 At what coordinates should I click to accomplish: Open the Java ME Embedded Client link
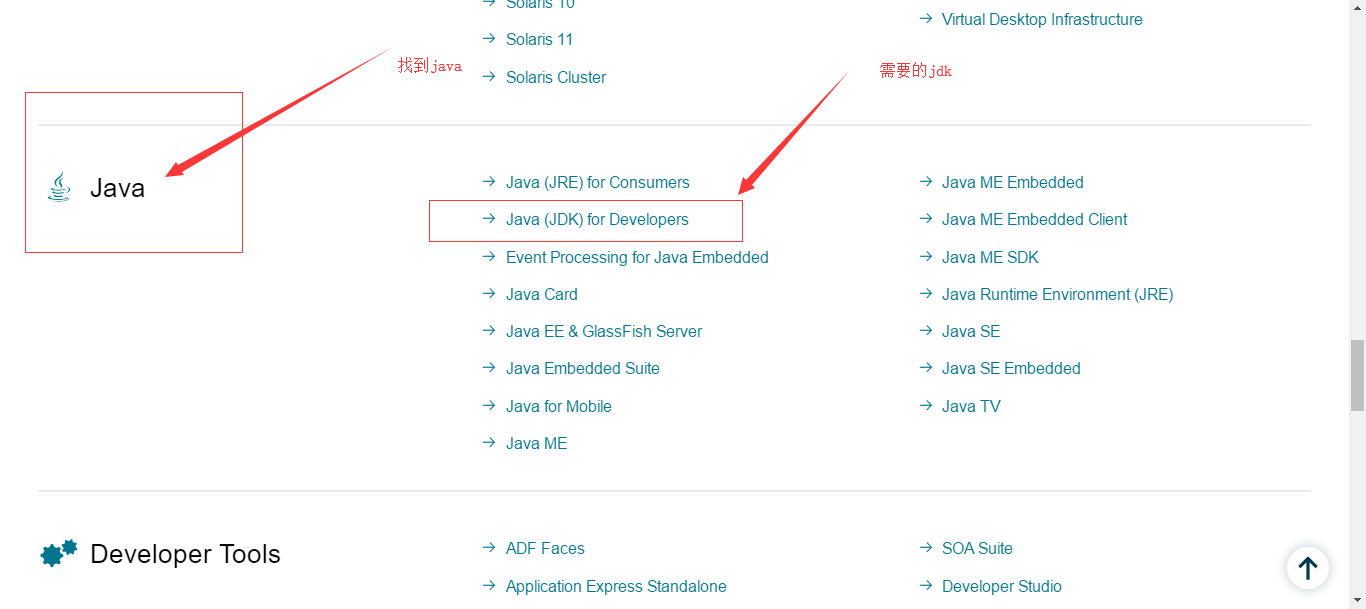point(1035,220)
